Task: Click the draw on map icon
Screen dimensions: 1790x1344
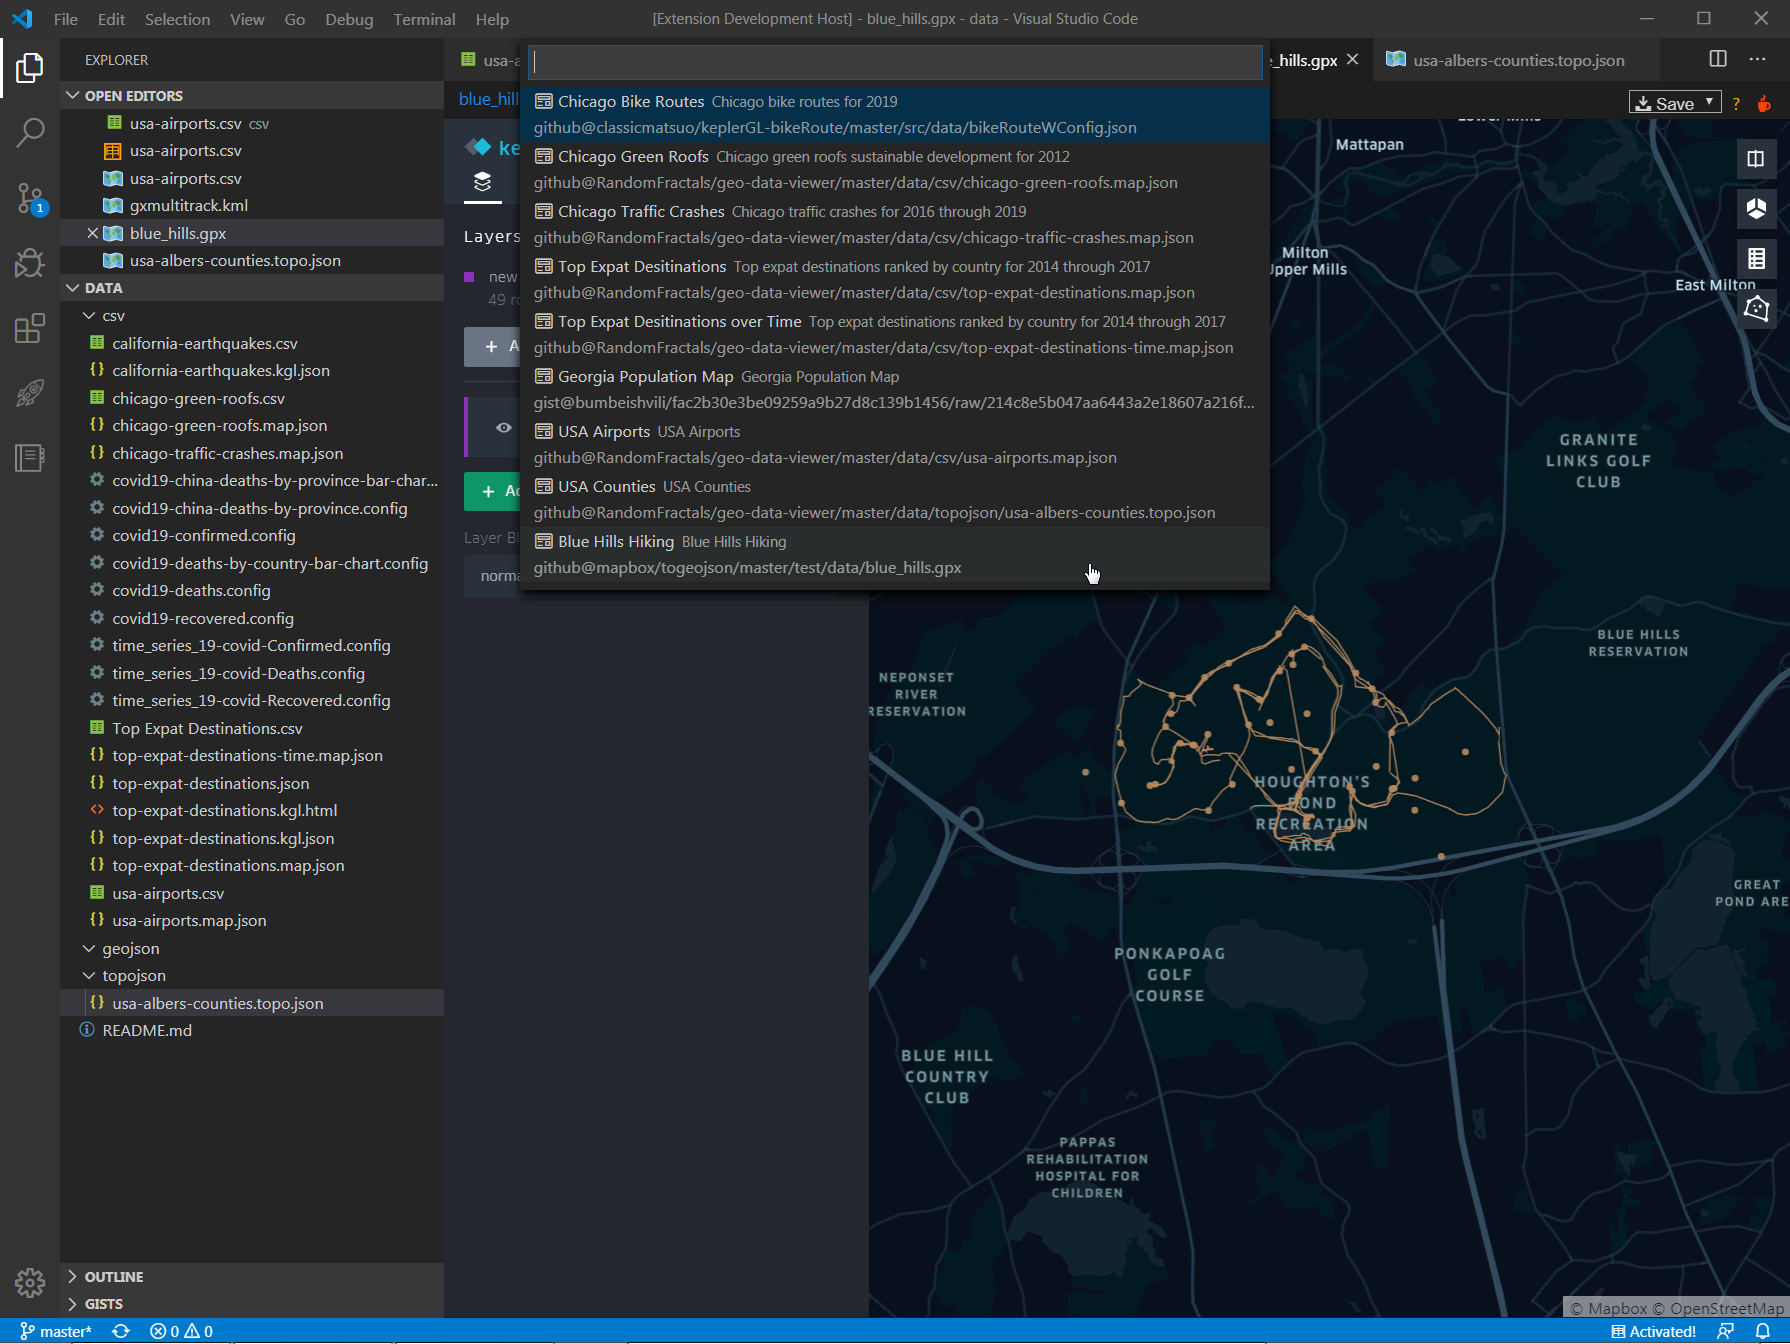Action: (1756, 308)
